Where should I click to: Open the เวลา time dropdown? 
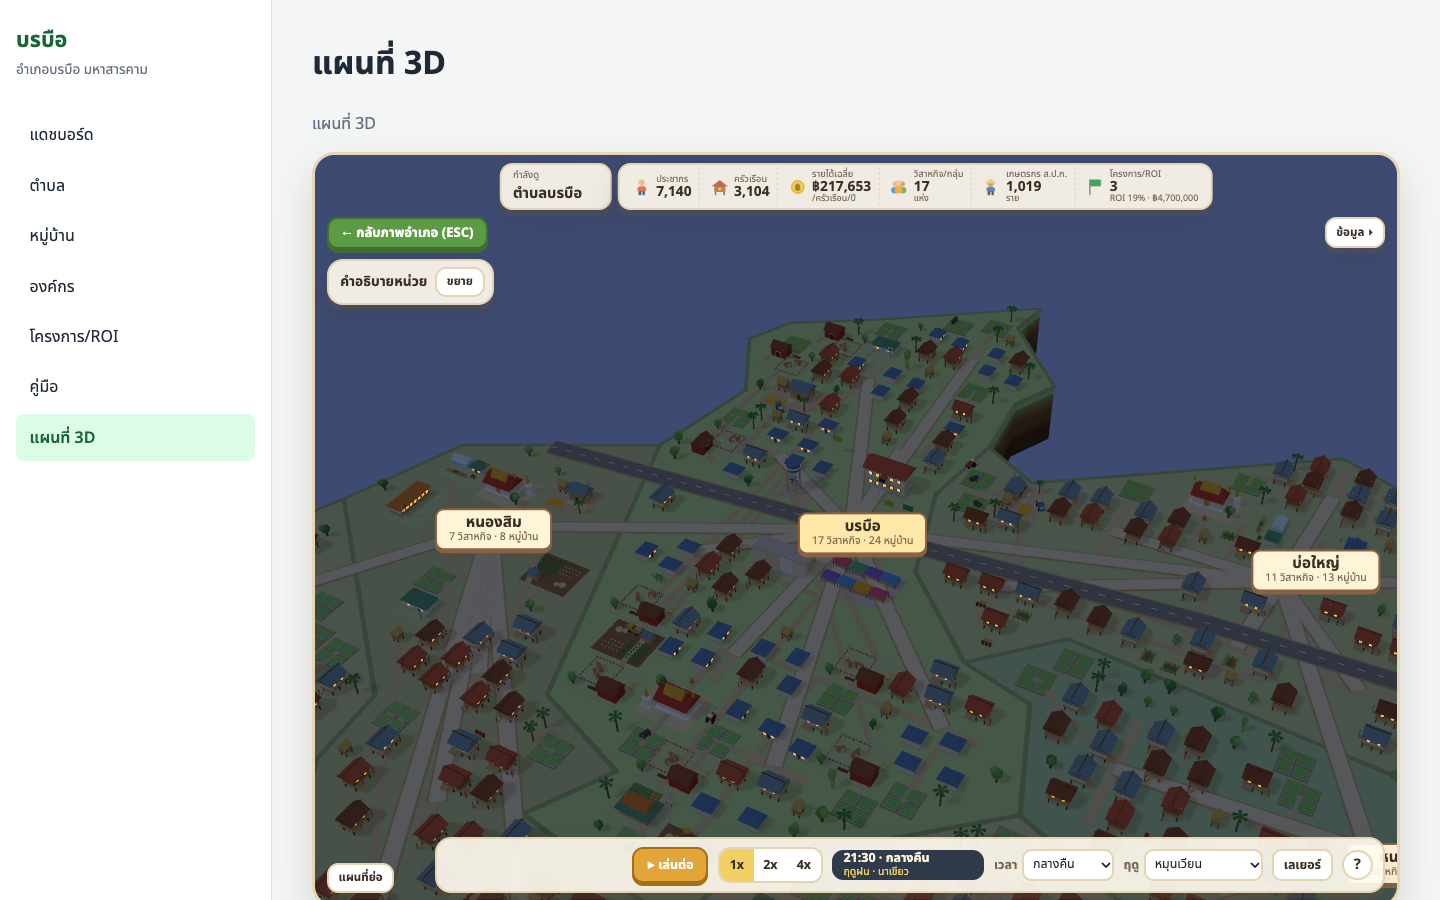(x=1068, y=865)
